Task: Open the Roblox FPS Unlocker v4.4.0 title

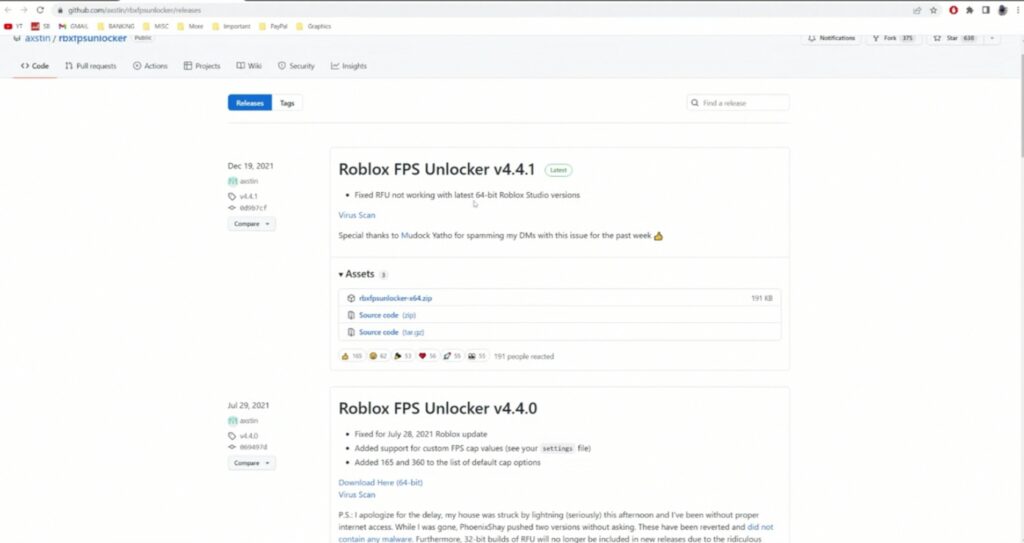Action: [438, 408]
